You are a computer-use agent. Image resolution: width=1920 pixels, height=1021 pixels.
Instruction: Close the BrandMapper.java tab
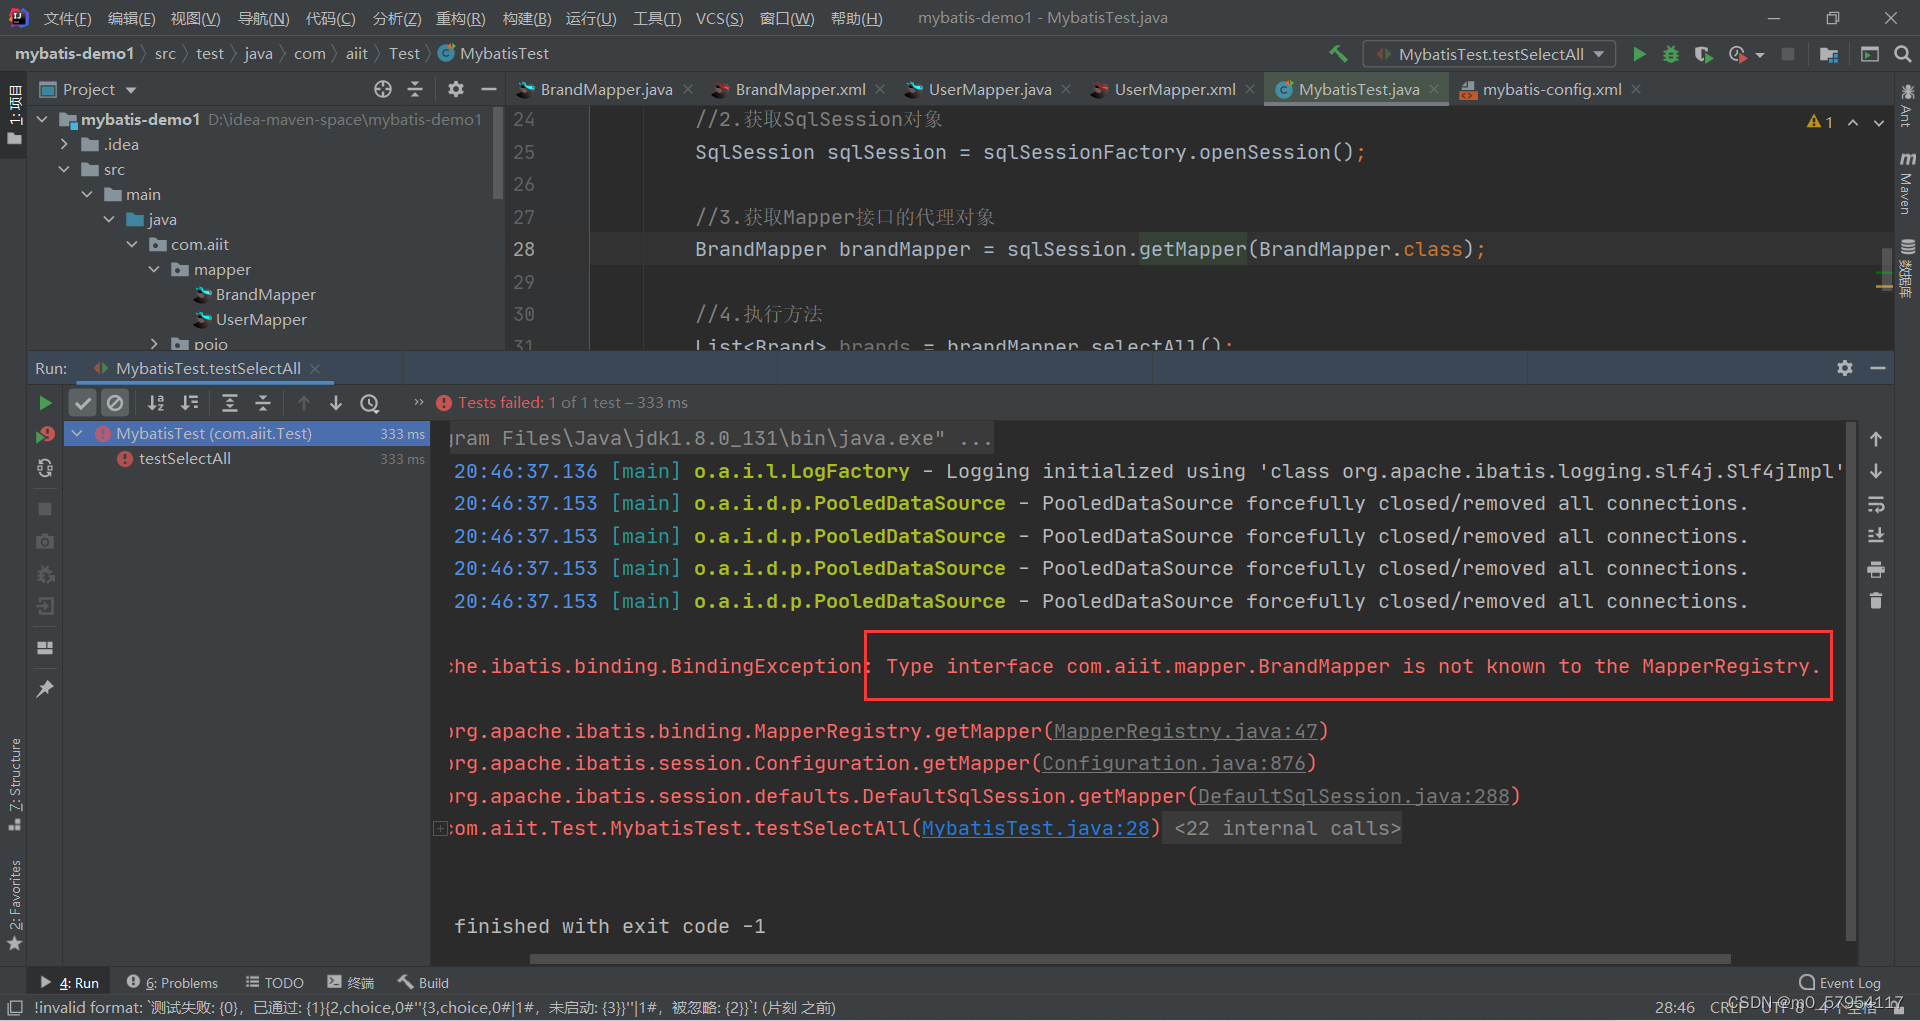click(688, 89)
